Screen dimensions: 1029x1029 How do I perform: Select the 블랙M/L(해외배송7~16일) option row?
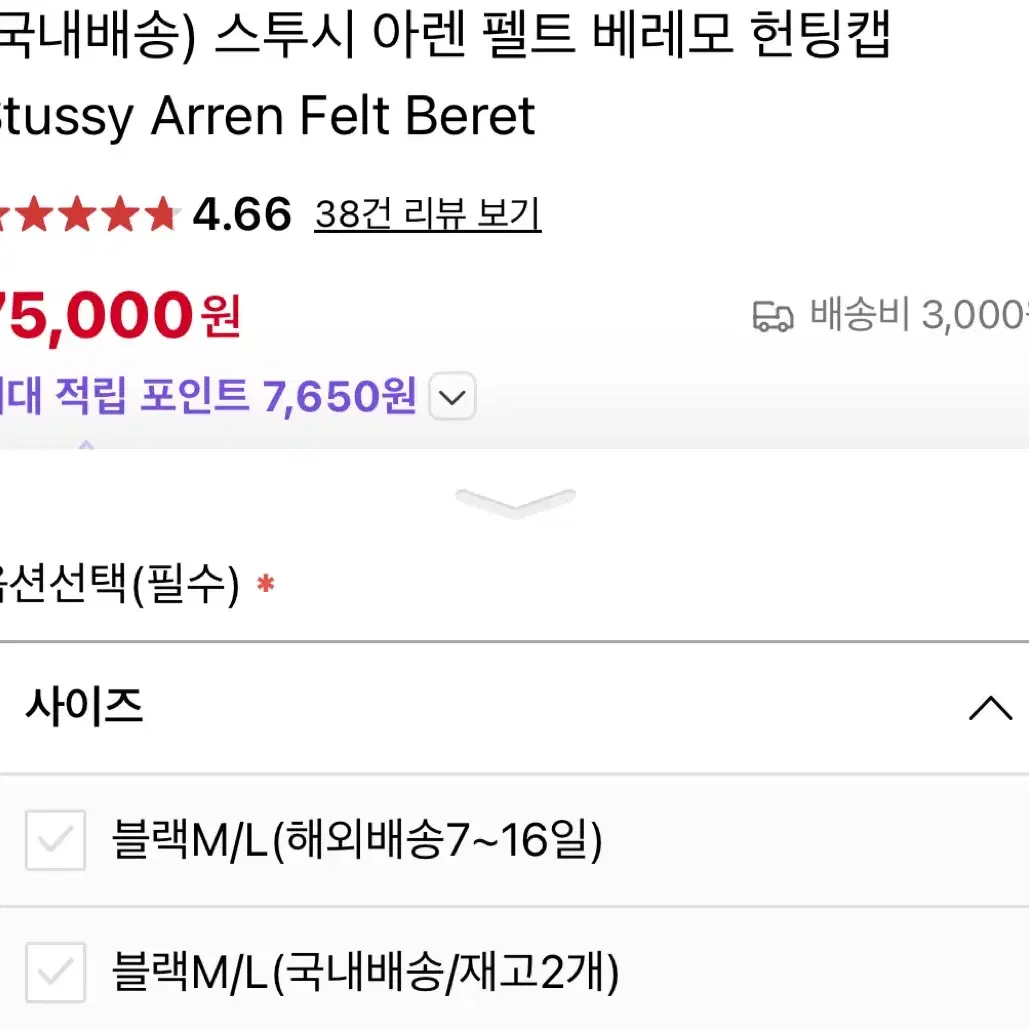coord(514,841)
